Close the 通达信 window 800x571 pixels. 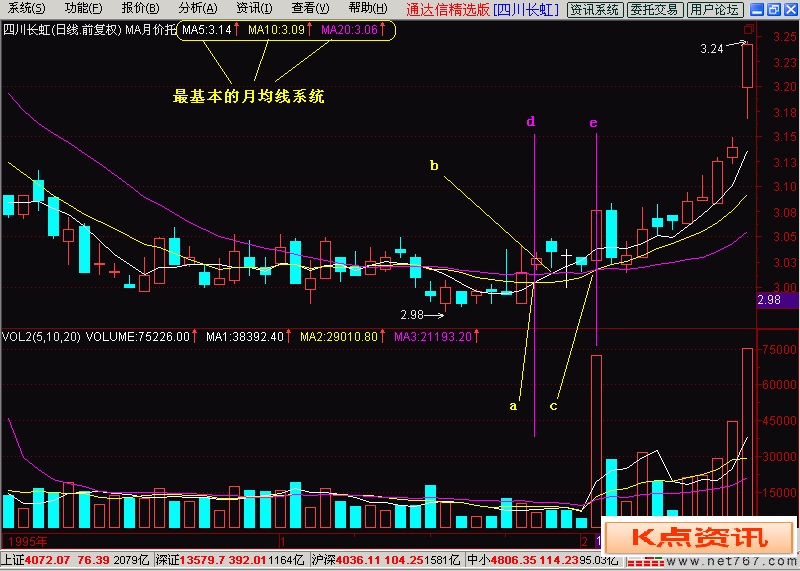click(x=790, y=9)
